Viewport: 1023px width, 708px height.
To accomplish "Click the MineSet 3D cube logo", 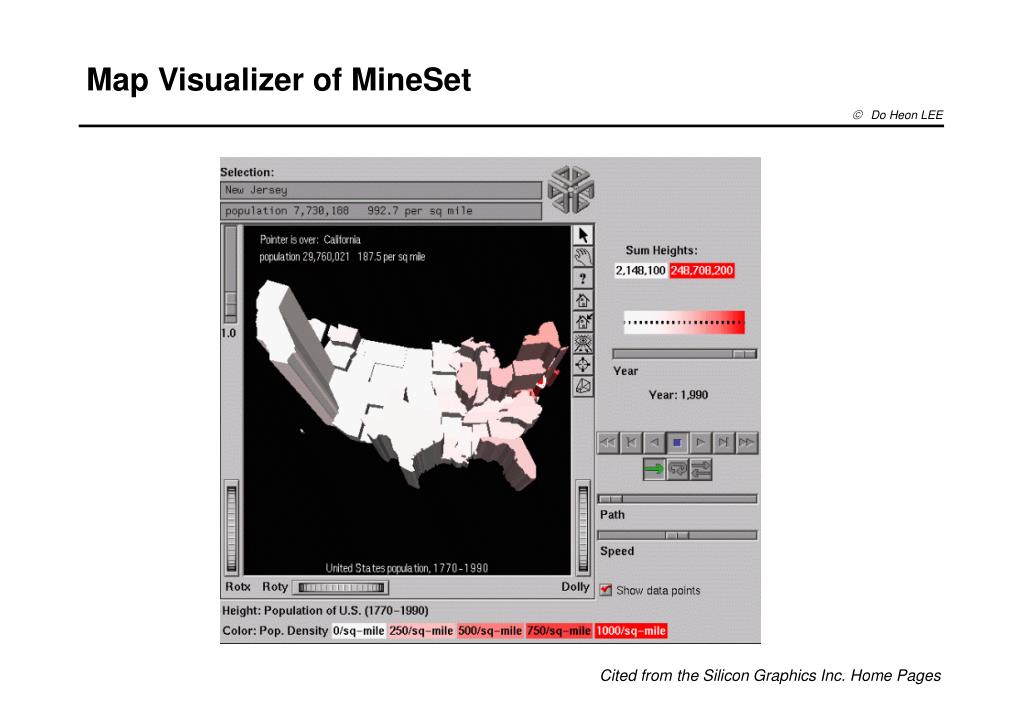I will 571,190.
